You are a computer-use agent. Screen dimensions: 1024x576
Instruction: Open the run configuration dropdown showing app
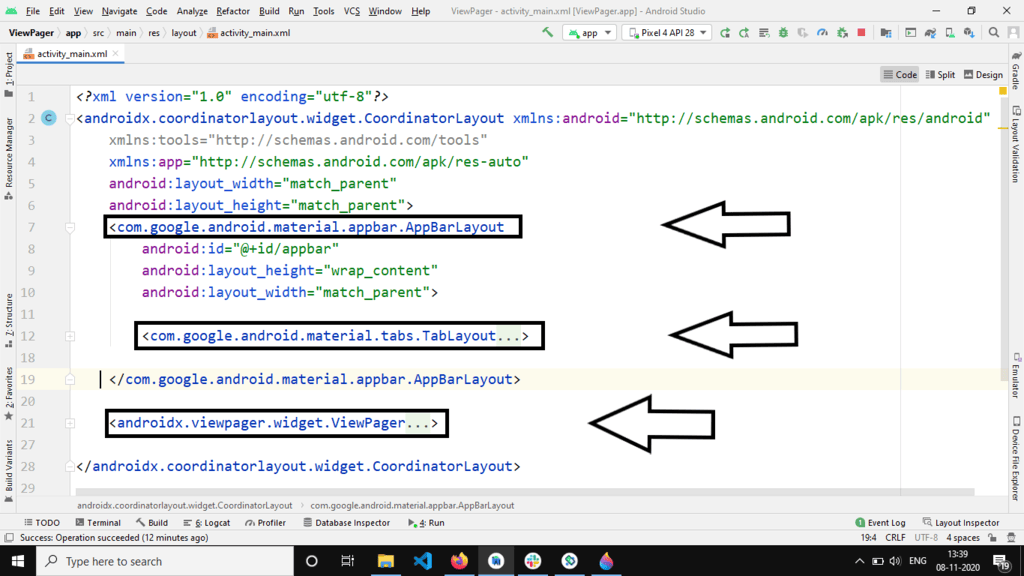590,32
